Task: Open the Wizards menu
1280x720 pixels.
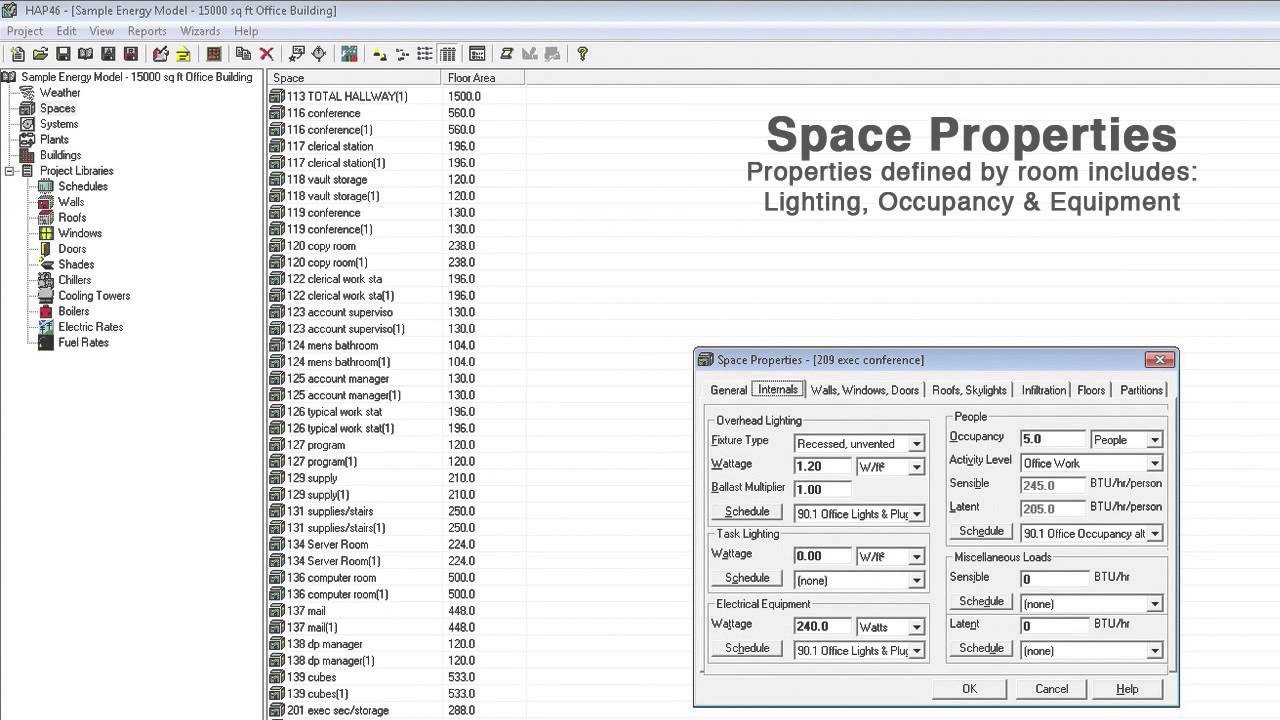Action: (200, 31)
